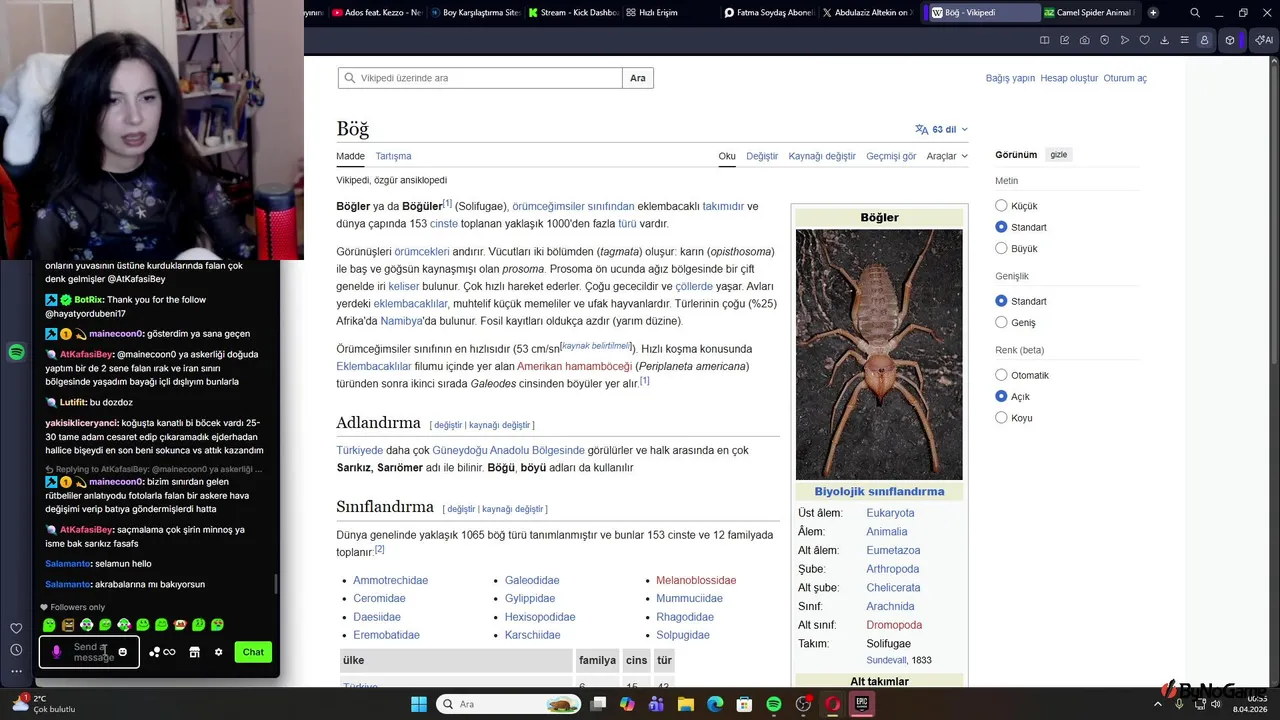Open the chat shop storefront icon
This screenshot has height=720, width=1280.
click(x=194, y=652)
